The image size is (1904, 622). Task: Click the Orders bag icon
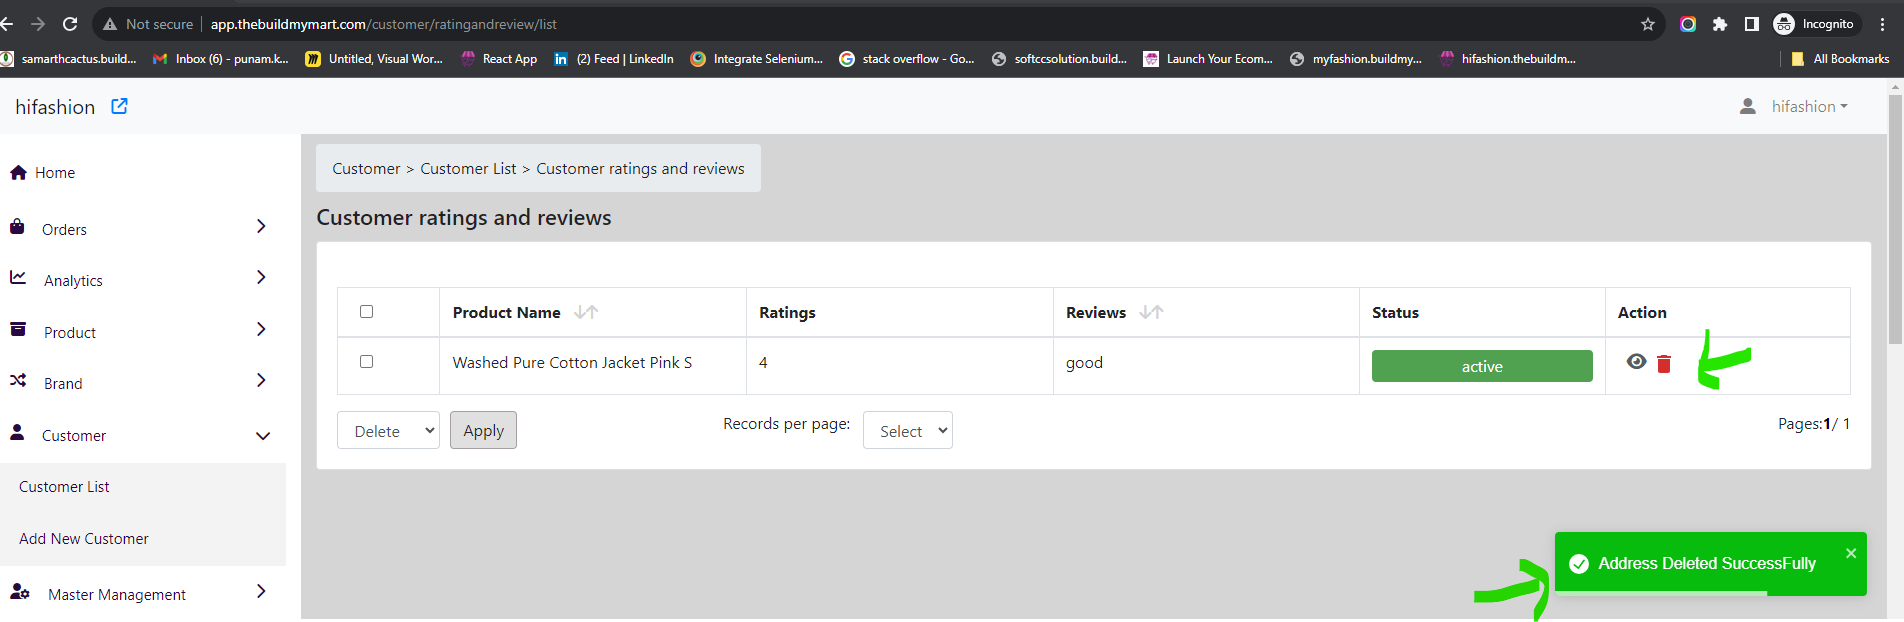tap(17, 227)
